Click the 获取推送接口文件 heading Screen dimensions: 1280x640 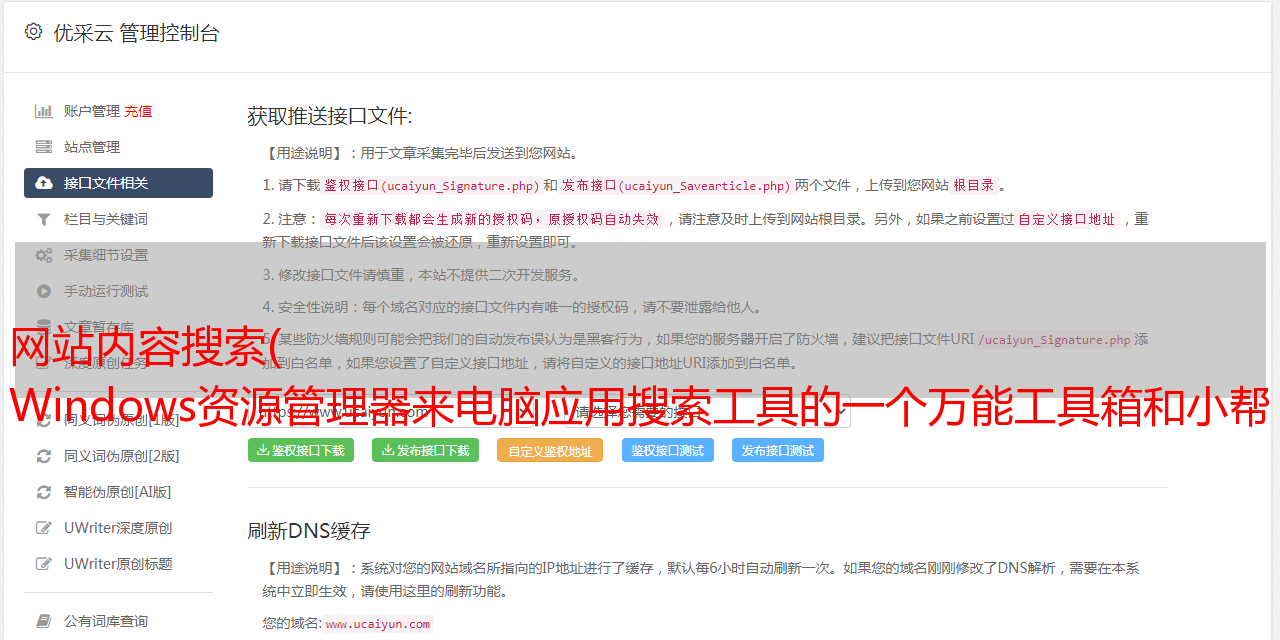point(330,116)
